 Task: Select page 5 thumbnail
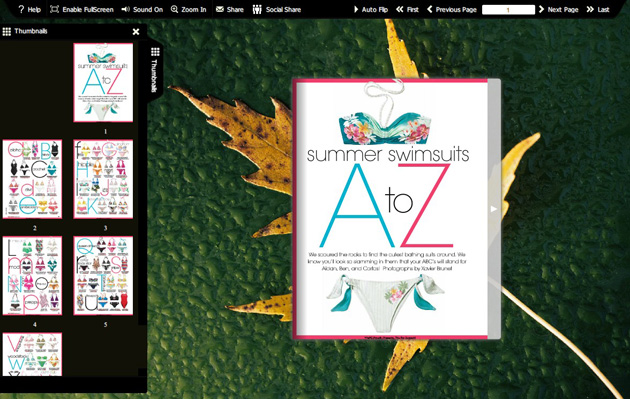click(103, 275)
